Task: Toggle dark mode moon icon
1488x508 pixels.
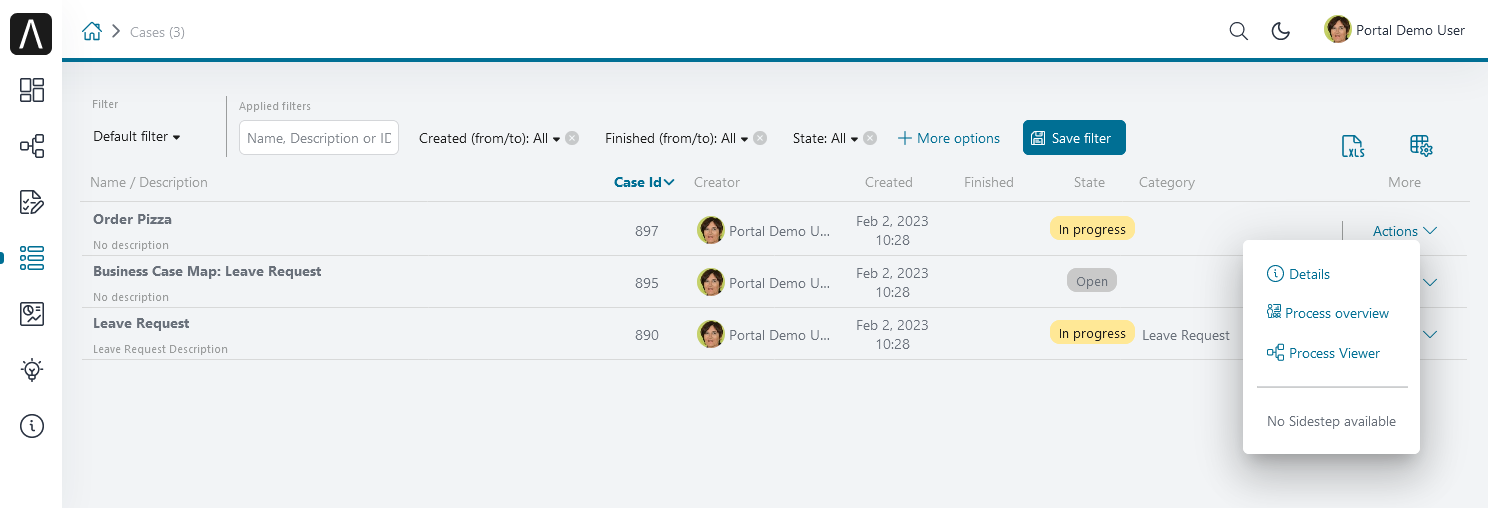Action: (x=1281, y=31)
